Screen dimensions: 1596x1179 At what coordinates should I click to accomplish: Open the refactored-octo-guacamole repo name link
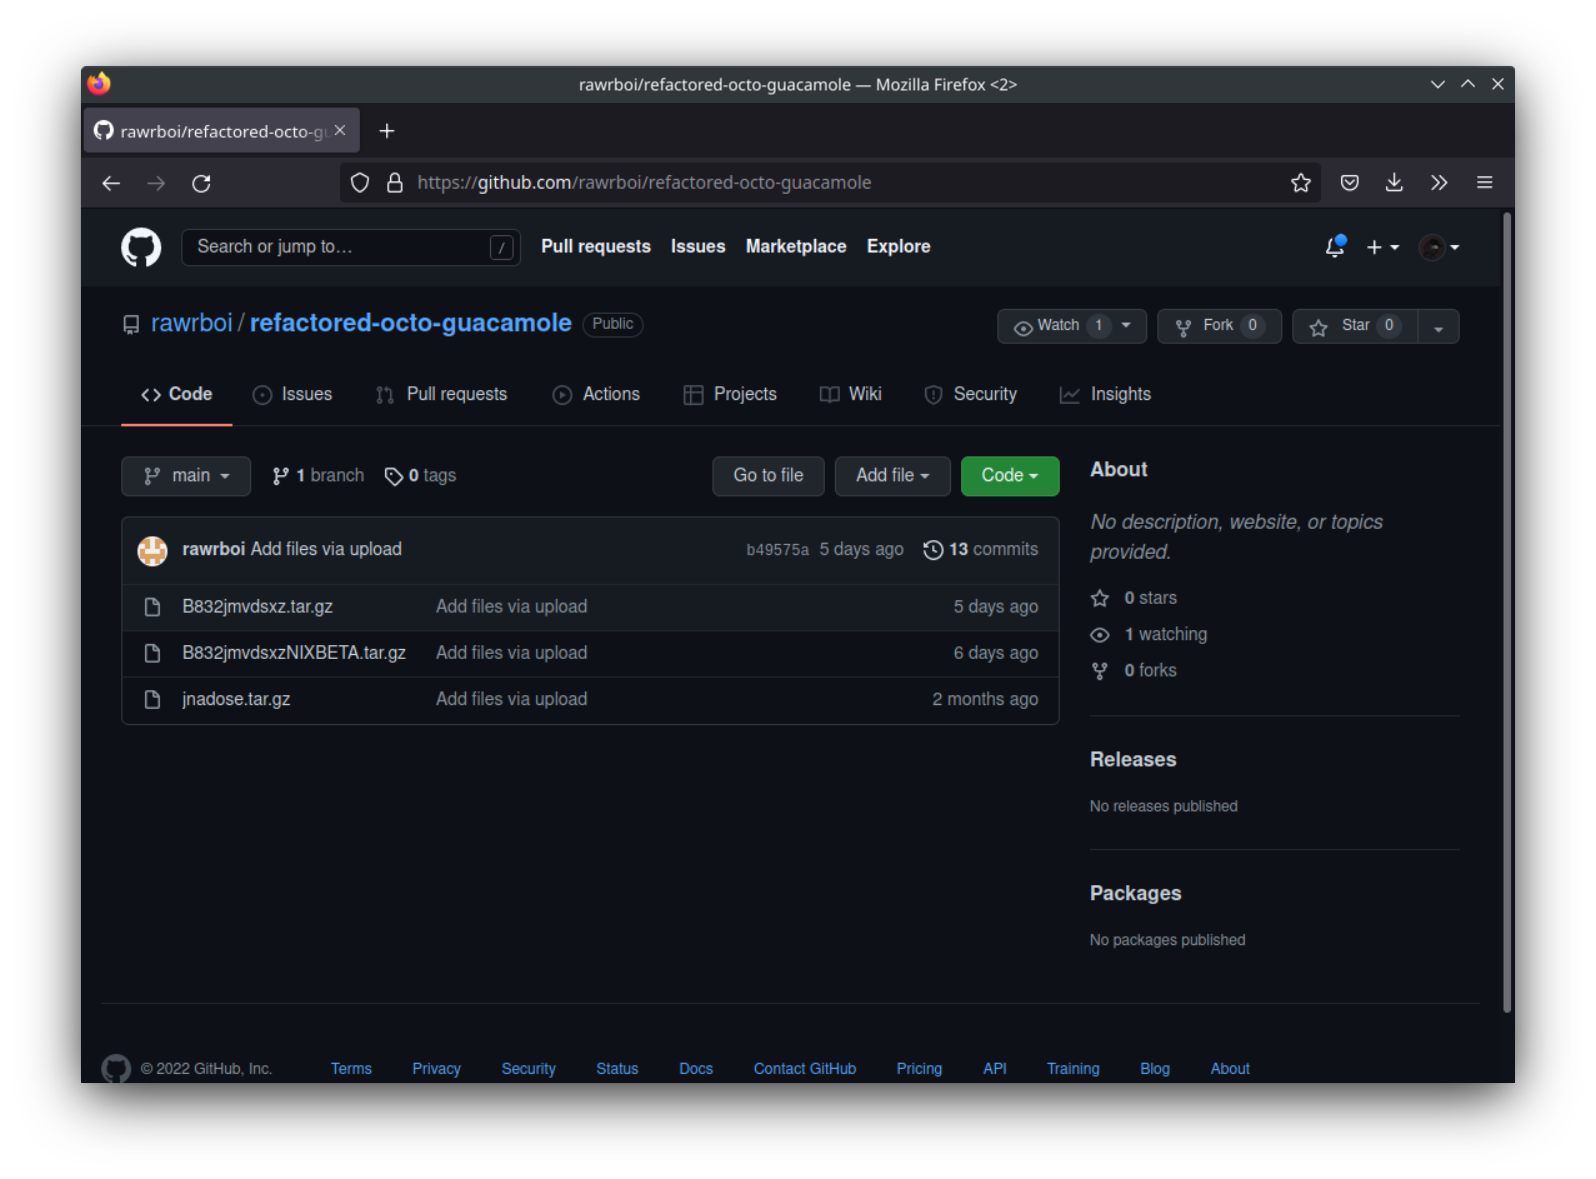411,323
